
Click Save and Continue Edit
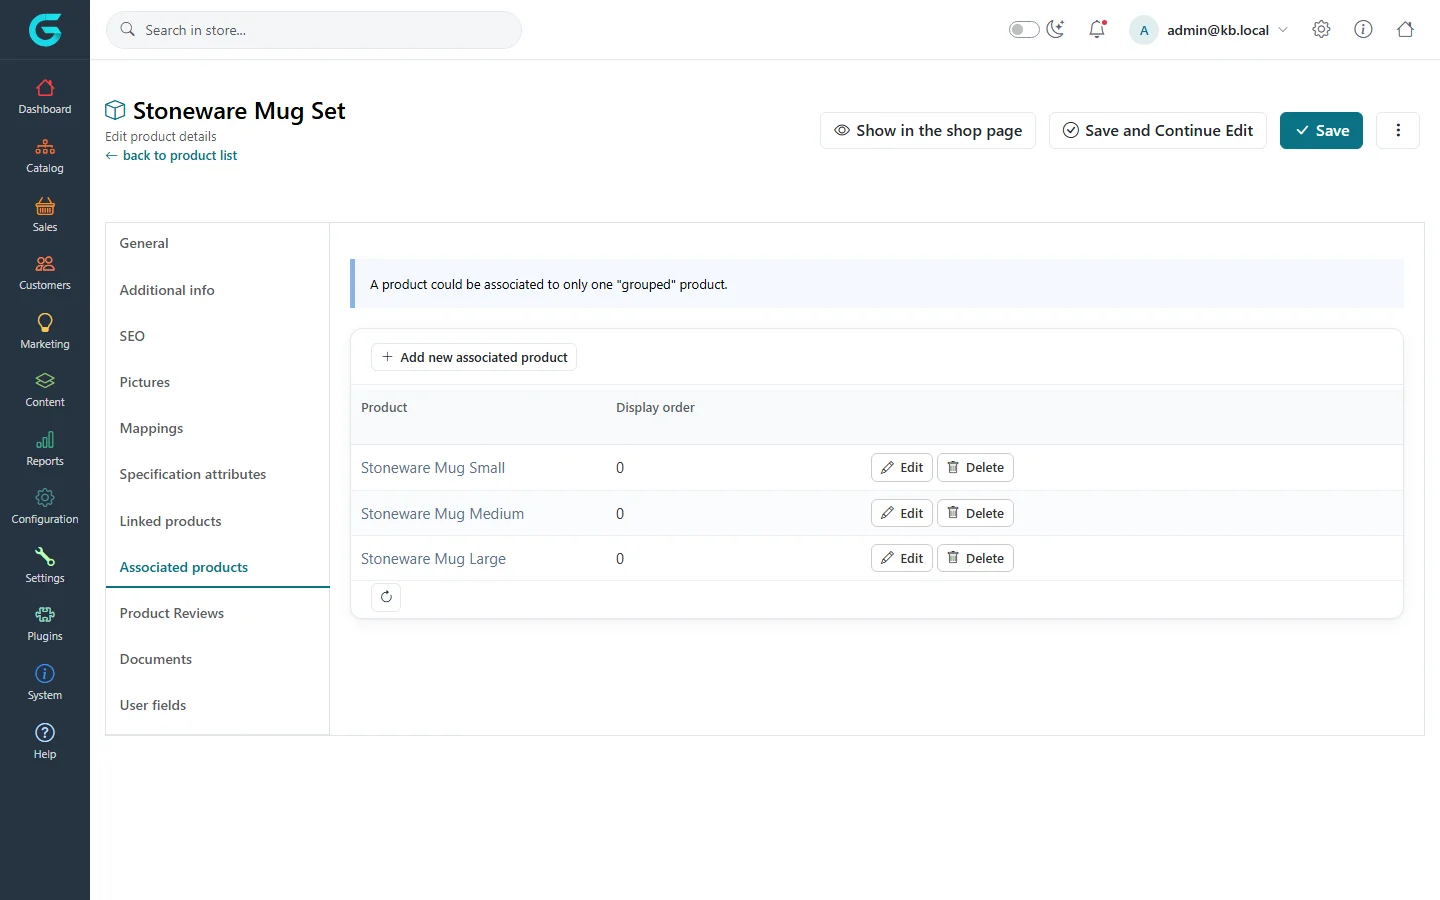coord(1158,130)
